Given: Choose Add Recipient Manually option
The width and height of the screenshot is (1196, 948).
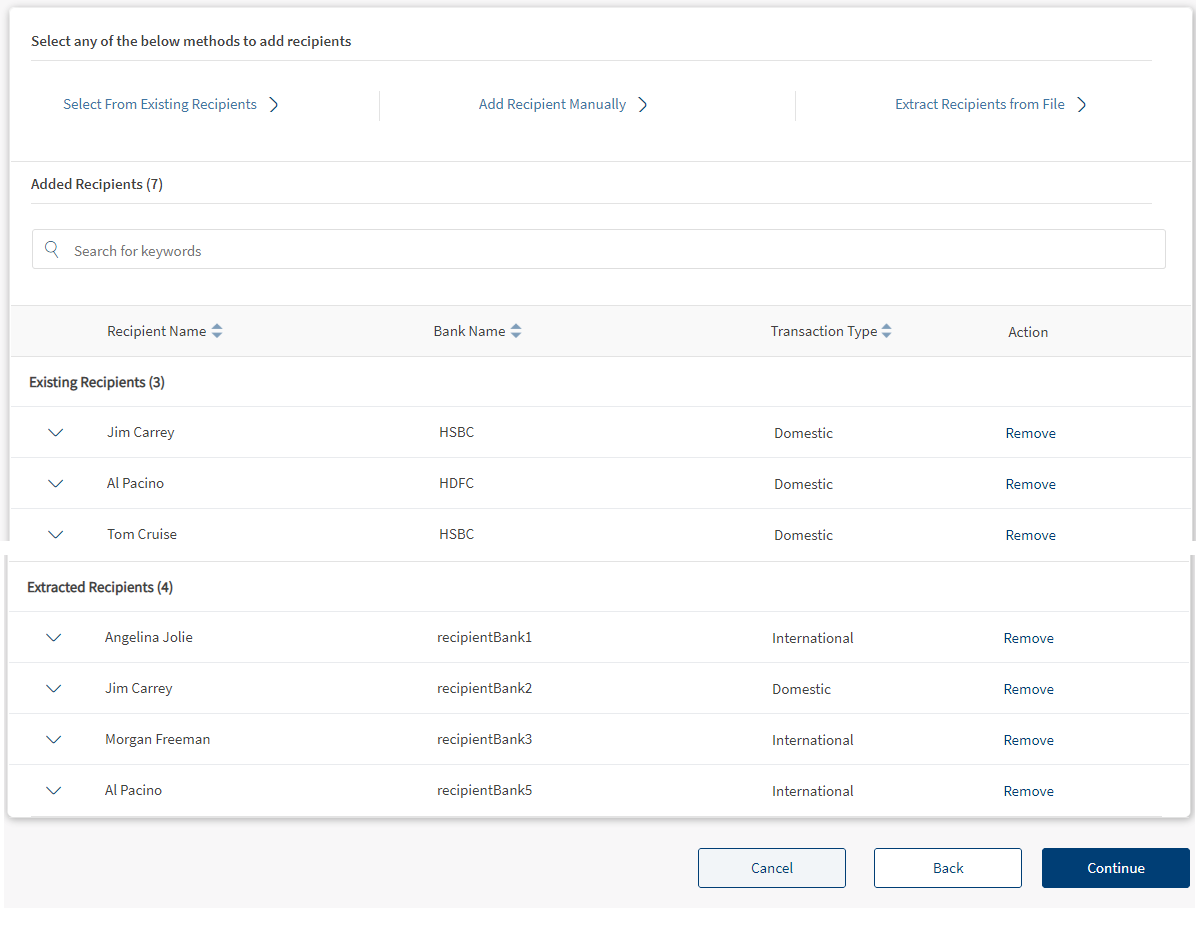Looking at the screenshot, I should [552, 105].
